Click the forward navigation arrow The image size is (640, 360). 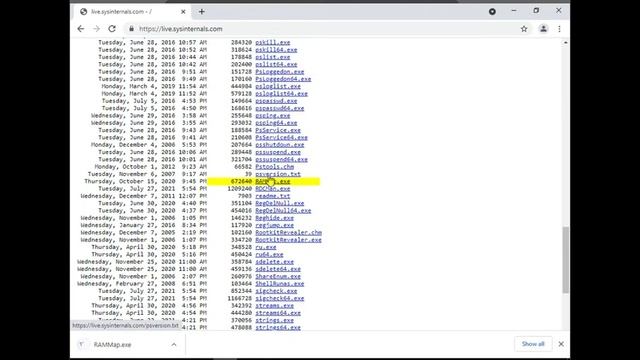(96, 29)
